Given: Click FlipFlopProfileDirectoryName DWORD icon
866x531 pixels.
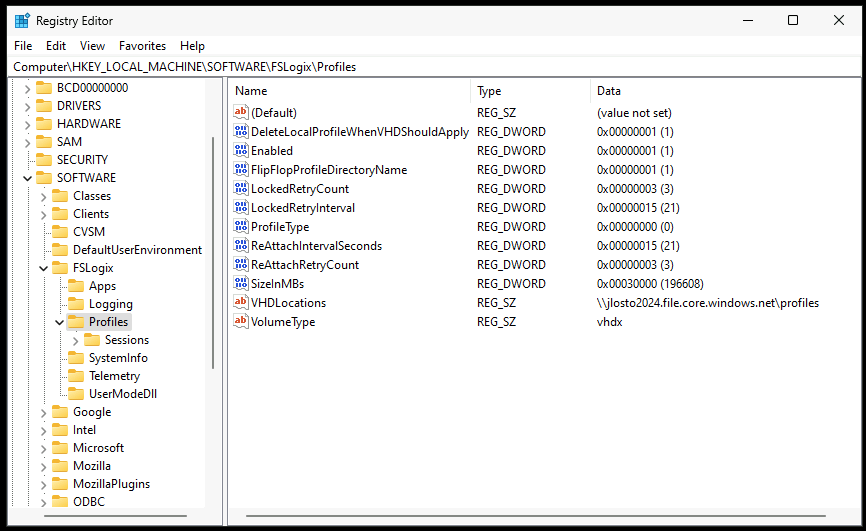Looking at the screenshot, I should [x=241, y=169].
